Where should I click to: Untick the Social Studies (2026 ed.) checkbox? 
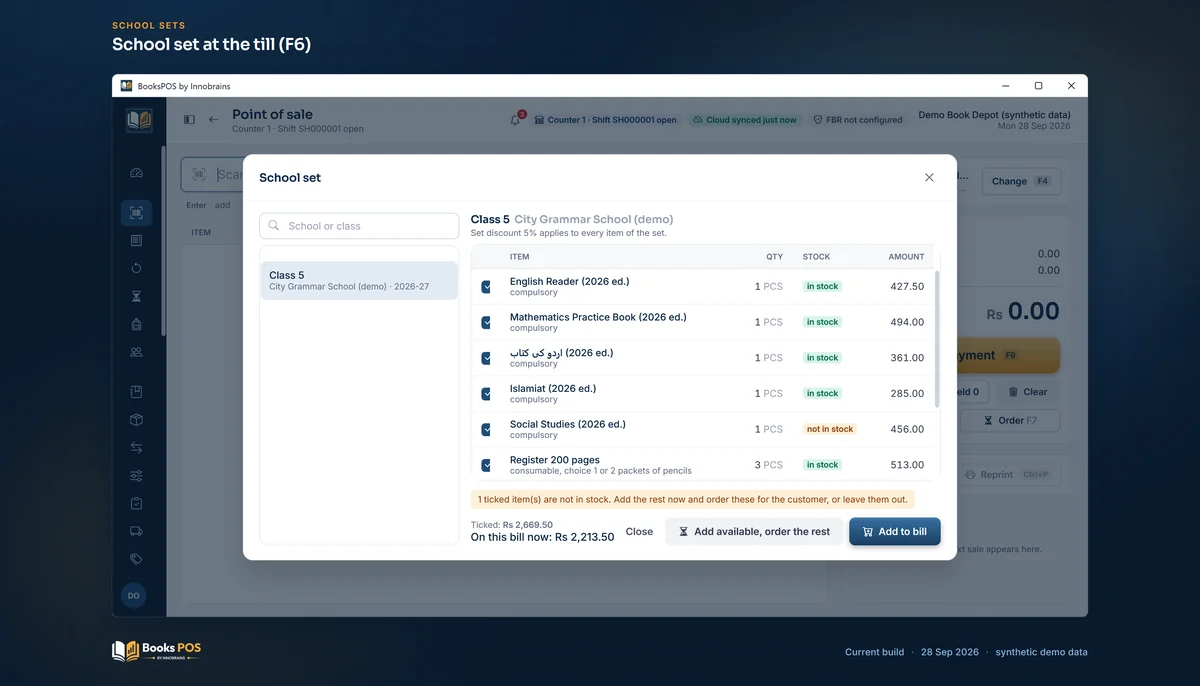(486, 429)
